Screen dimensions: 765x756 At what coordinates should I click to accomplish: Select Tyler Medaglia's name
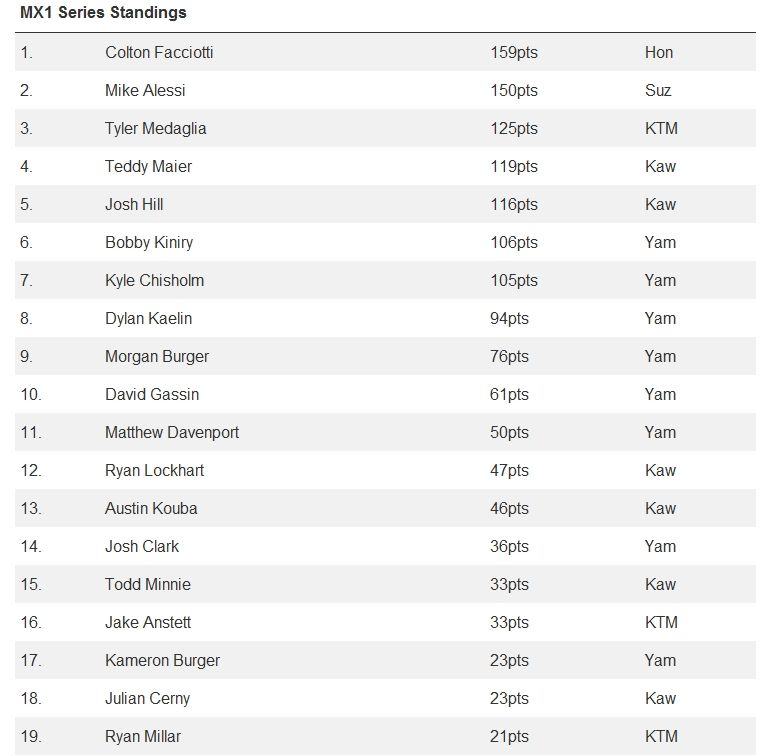click(x=155, y=128)
